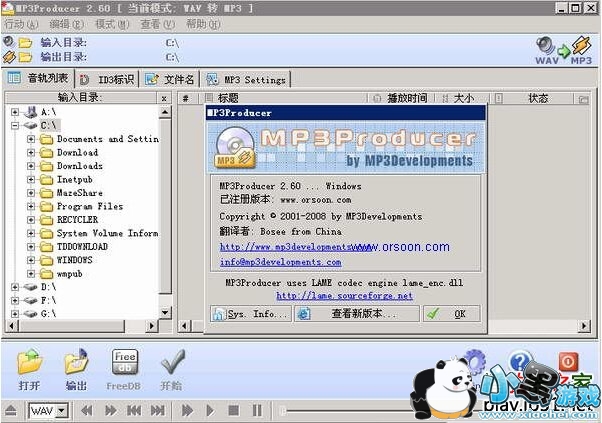This screenshot has height=423, width=602.
Task: Click the 标题 column header
Action: [x=285, y=98]
